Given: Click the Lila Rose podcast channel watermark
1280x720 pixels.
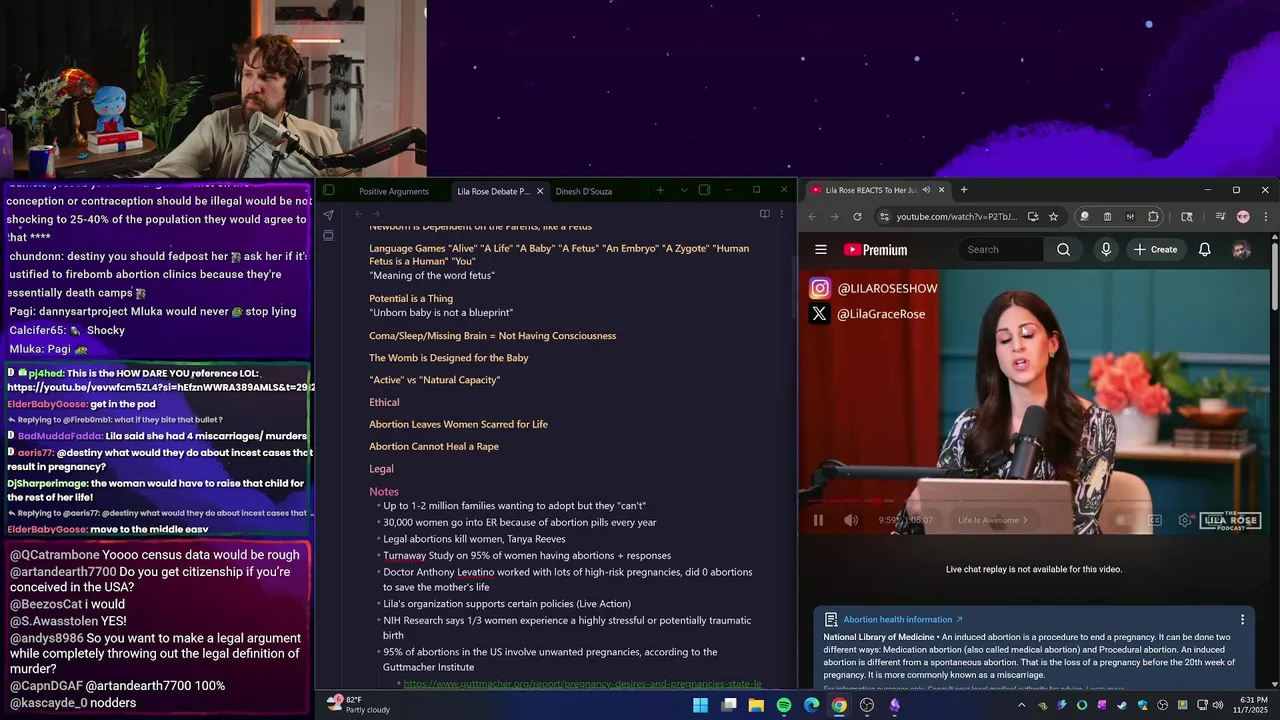Looking at the screenshot, I should (1230, 521).
